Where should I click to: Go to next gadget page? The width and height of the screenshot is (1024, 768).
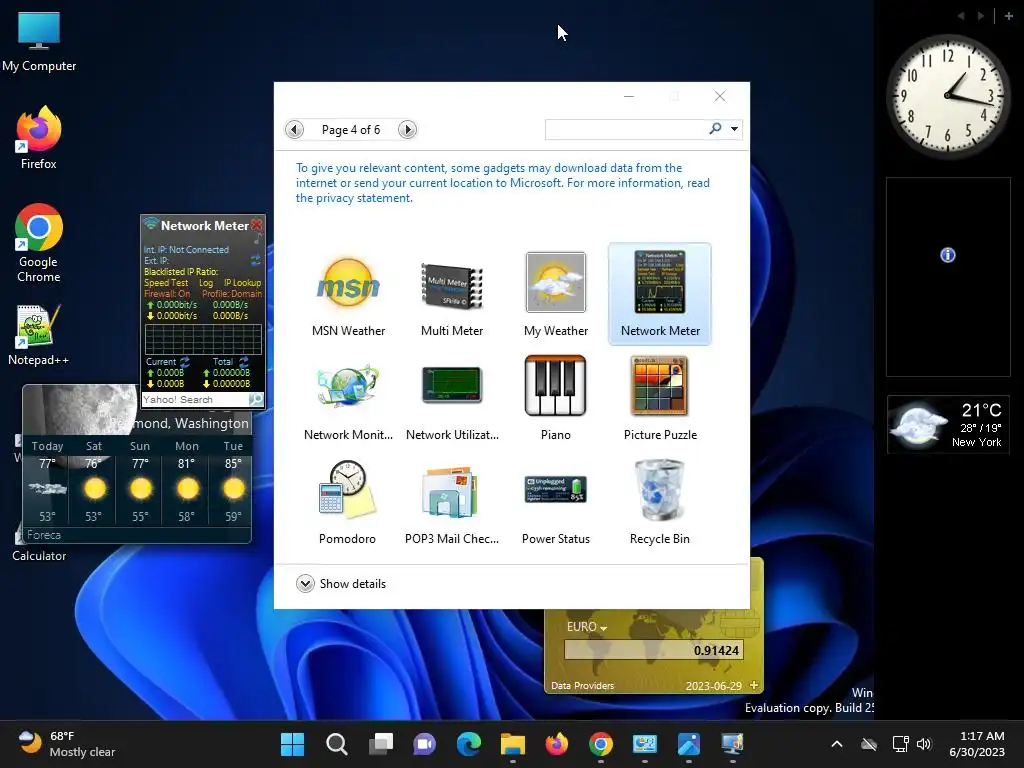point(408,129)
